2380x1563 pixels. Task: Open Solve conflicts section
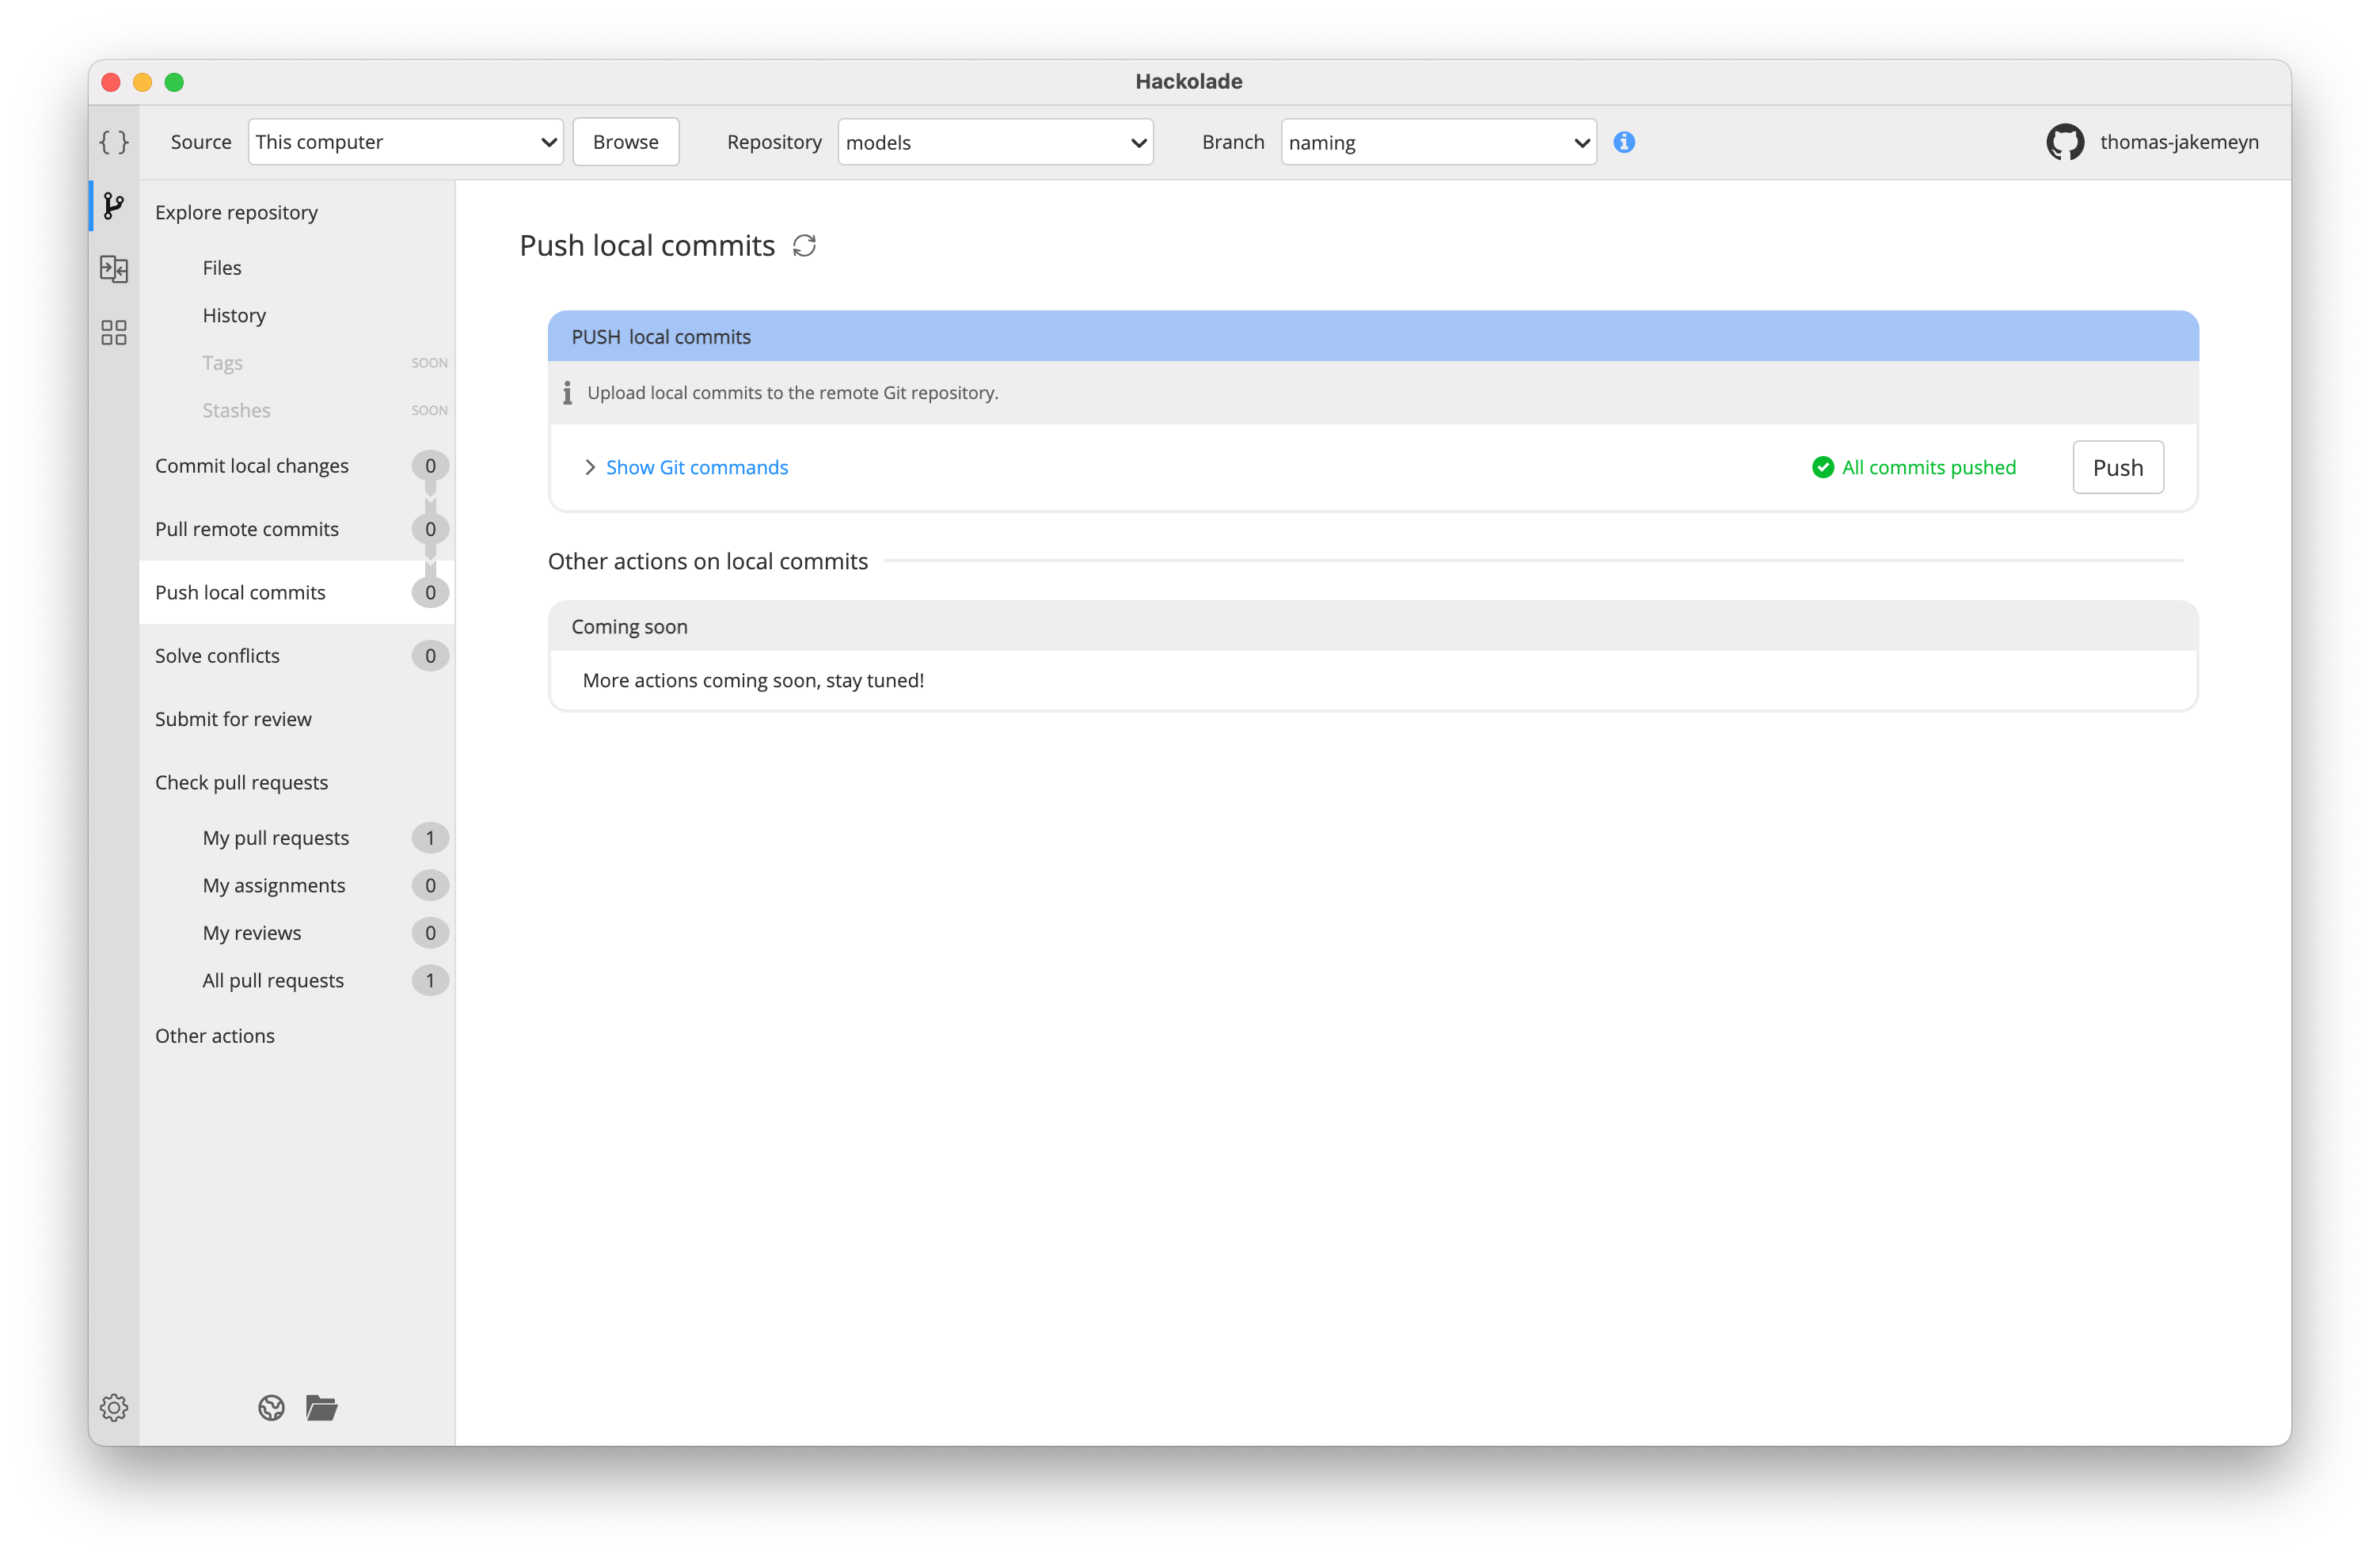pyautogui.click(x=217, y=656)
